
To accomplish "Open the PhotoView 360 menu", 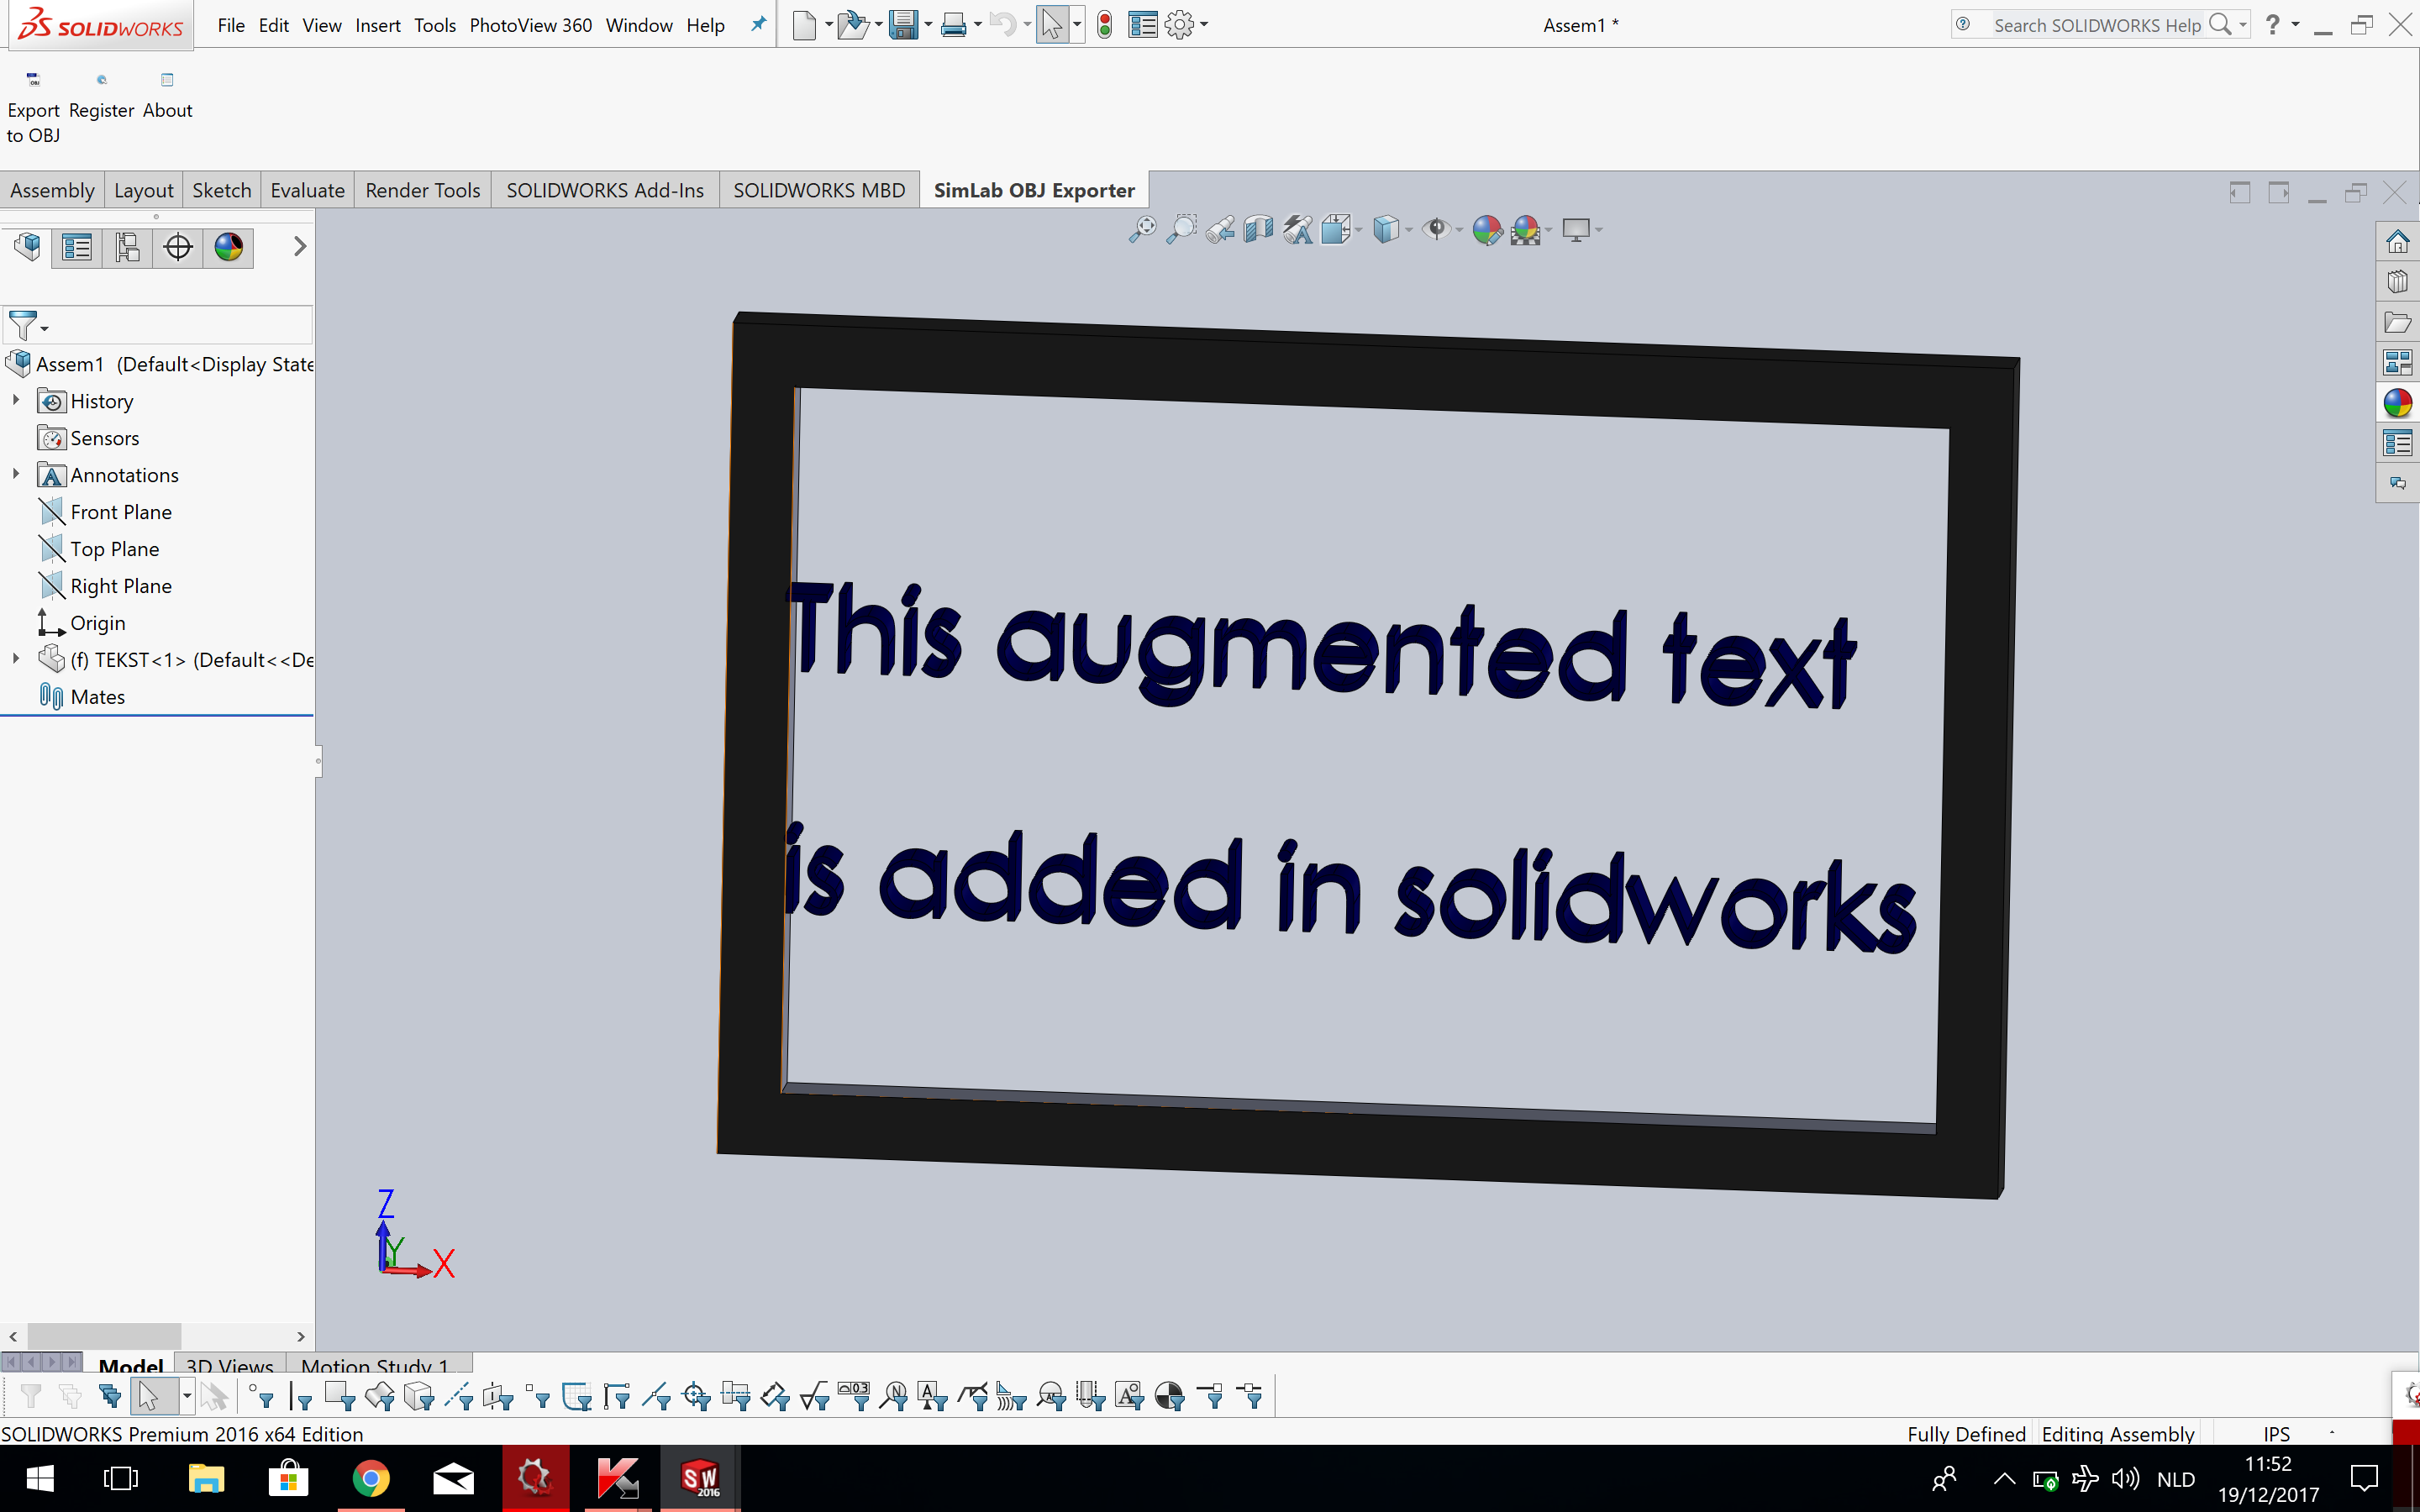I will click(x=530, y=25).
